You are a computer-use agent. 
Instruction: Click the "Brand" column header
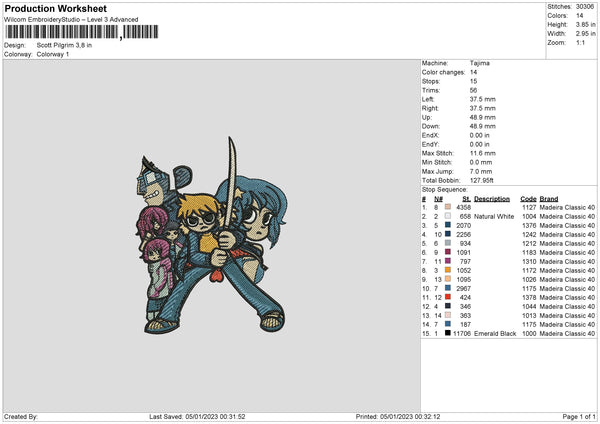[549, 199]
